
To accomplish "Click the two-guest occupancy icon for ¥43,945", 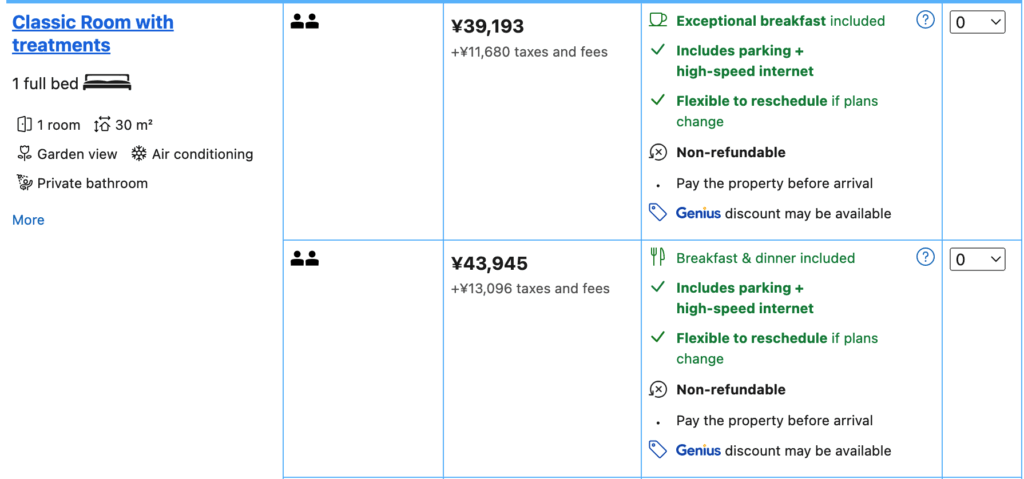I will (x=304, y=258).
